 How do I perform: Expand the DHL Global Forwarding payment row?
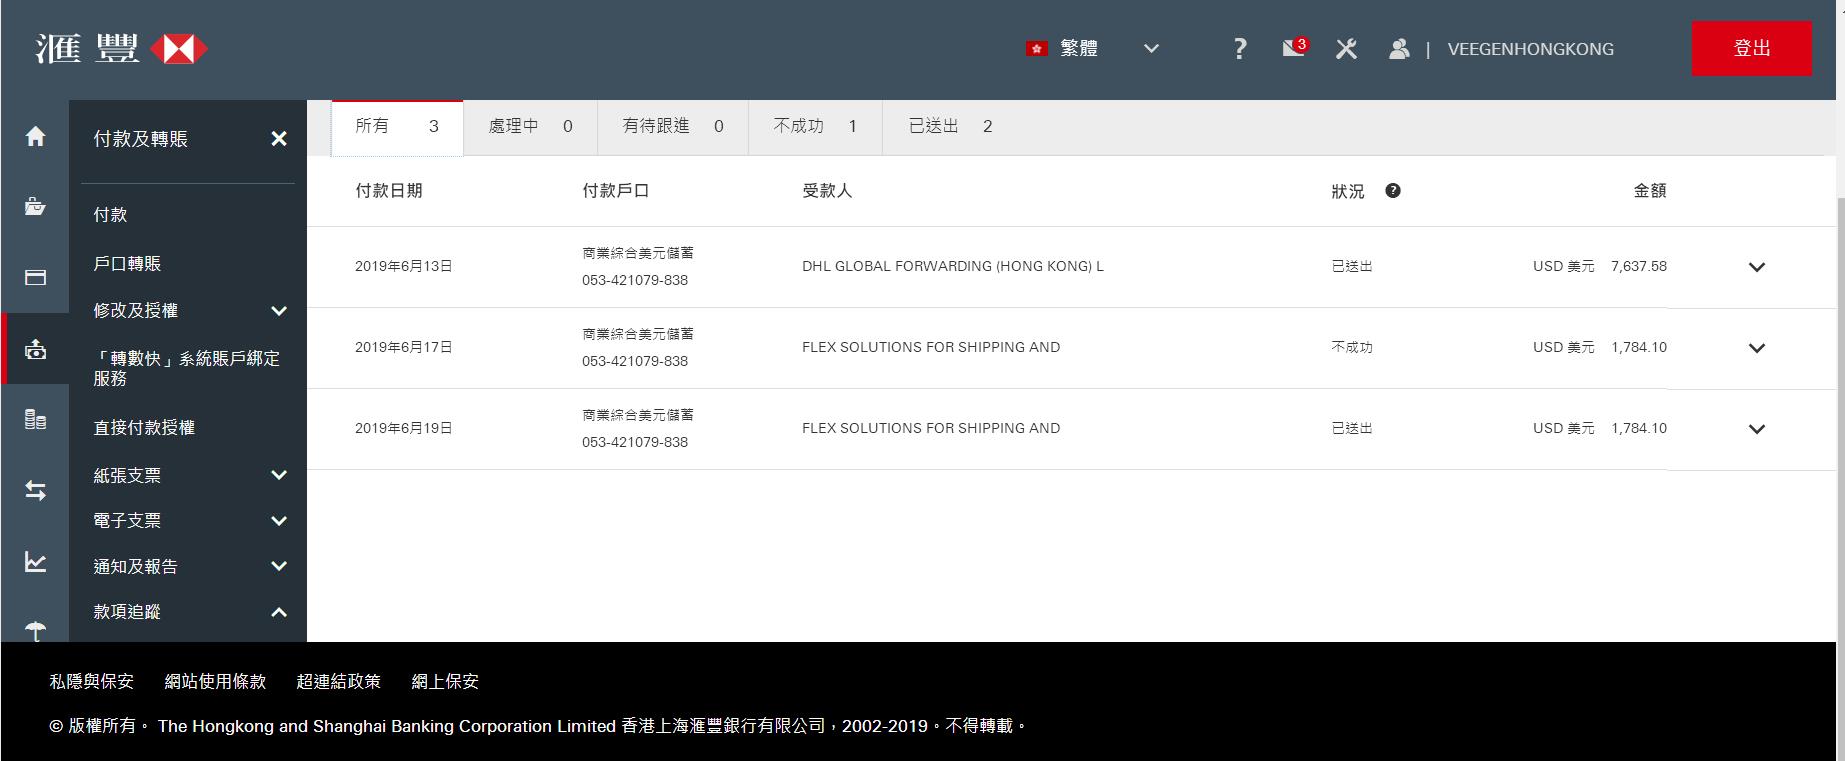tap(1756, 267)
